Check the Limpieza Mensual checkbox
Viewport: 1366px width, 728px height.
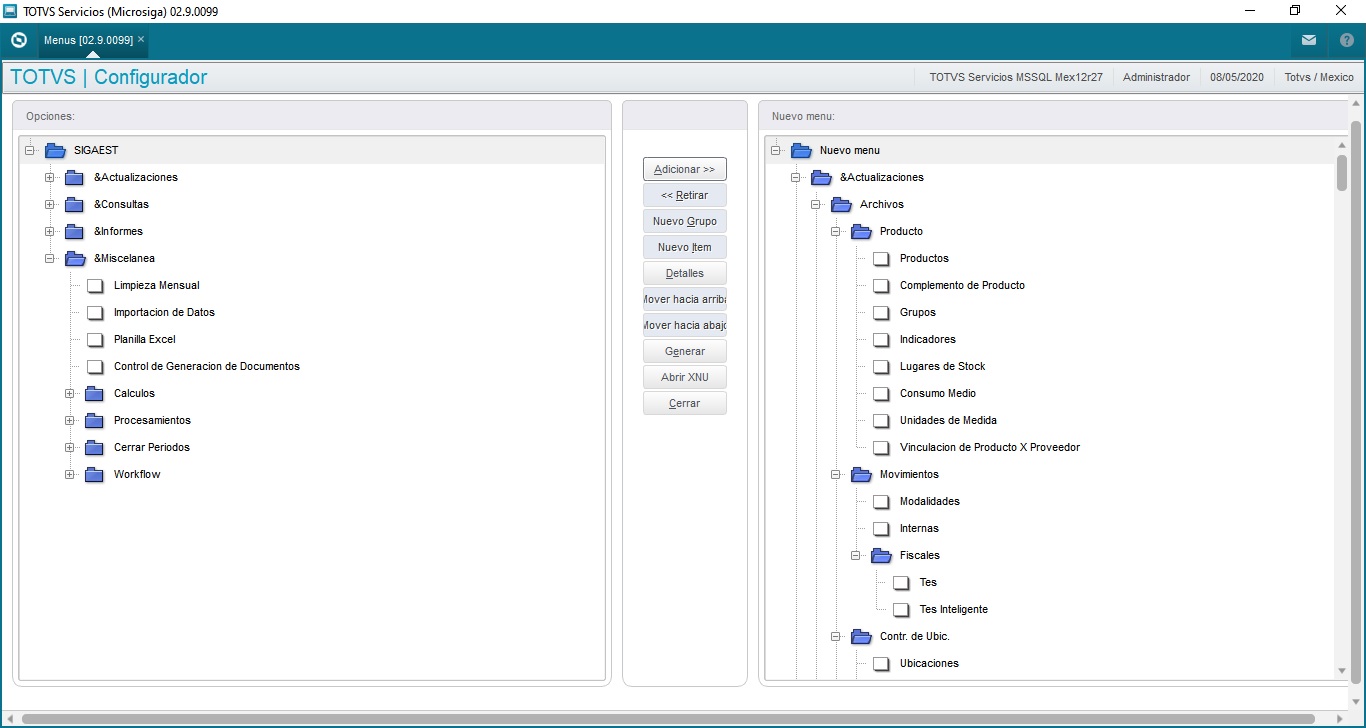click(x=95, y=285)
